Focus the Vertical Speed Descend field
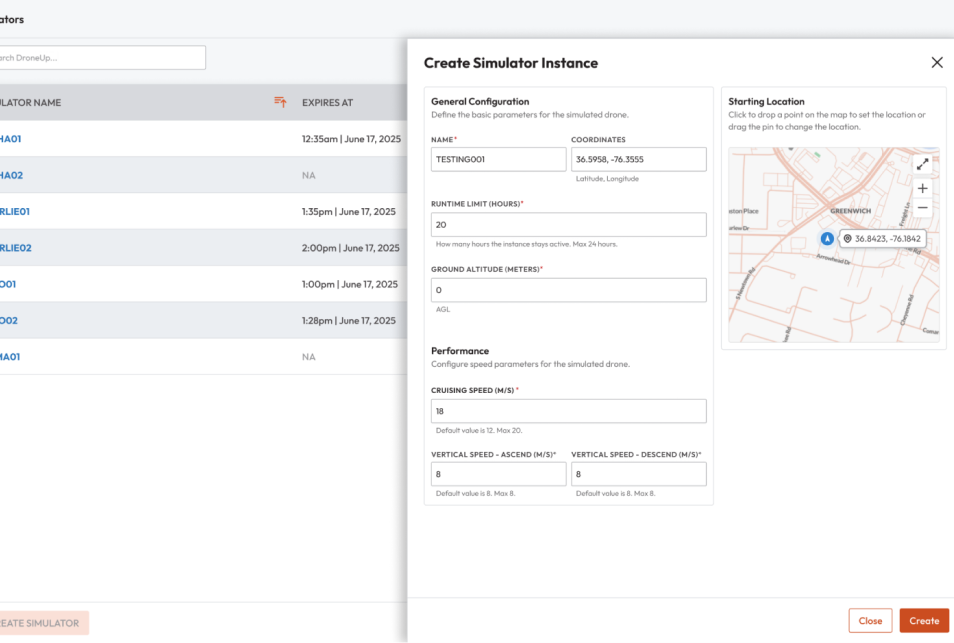Viewport: 954px width, 643px height. tap(638, 474)
